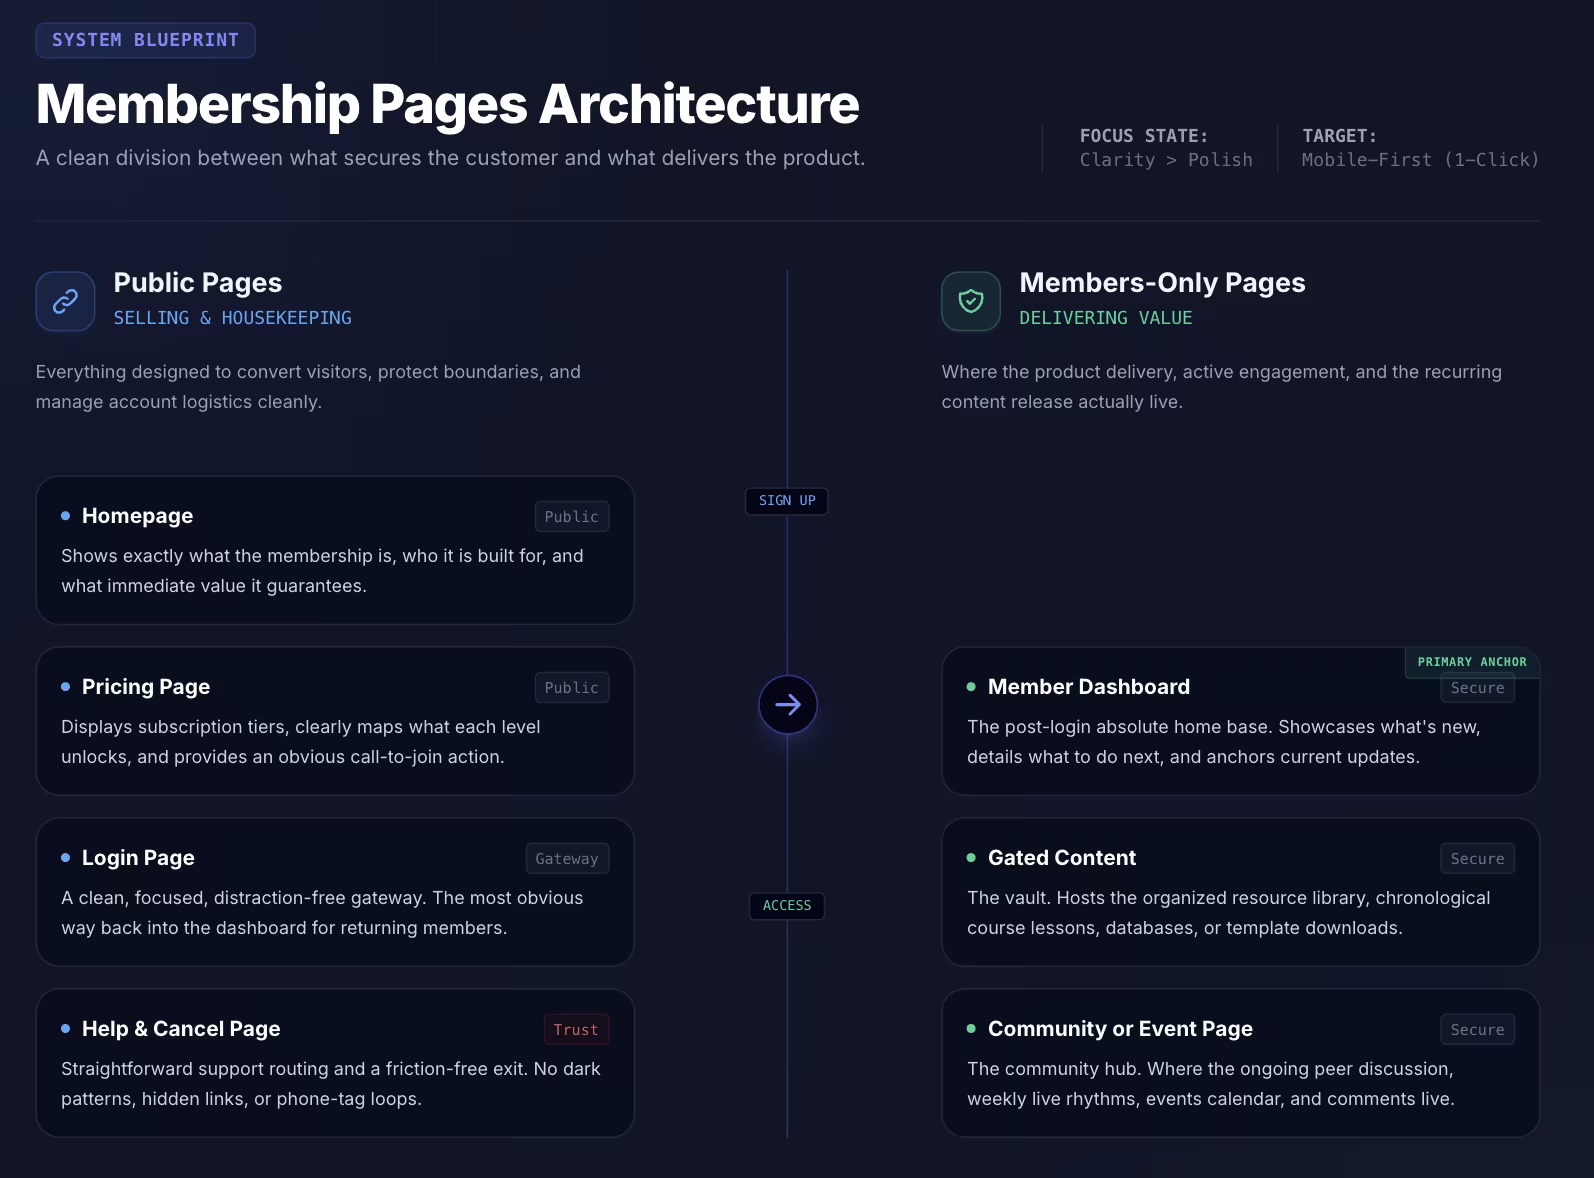Click the clean division tagline under title
Image resolution: width=1594 pixels, height=1178 pixels.
tap(451, 158)
